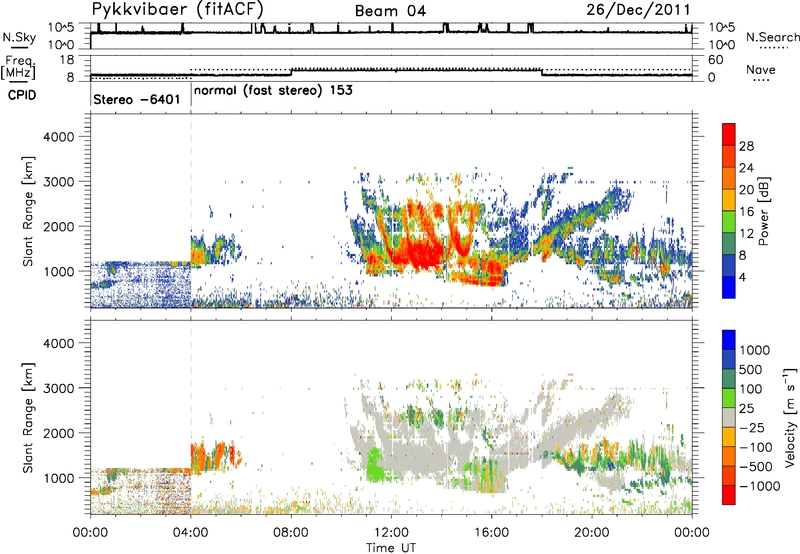Click the '3000' tick on the velocity panel axis
This screenshot has height=554, width=800.
click(58, 388)
